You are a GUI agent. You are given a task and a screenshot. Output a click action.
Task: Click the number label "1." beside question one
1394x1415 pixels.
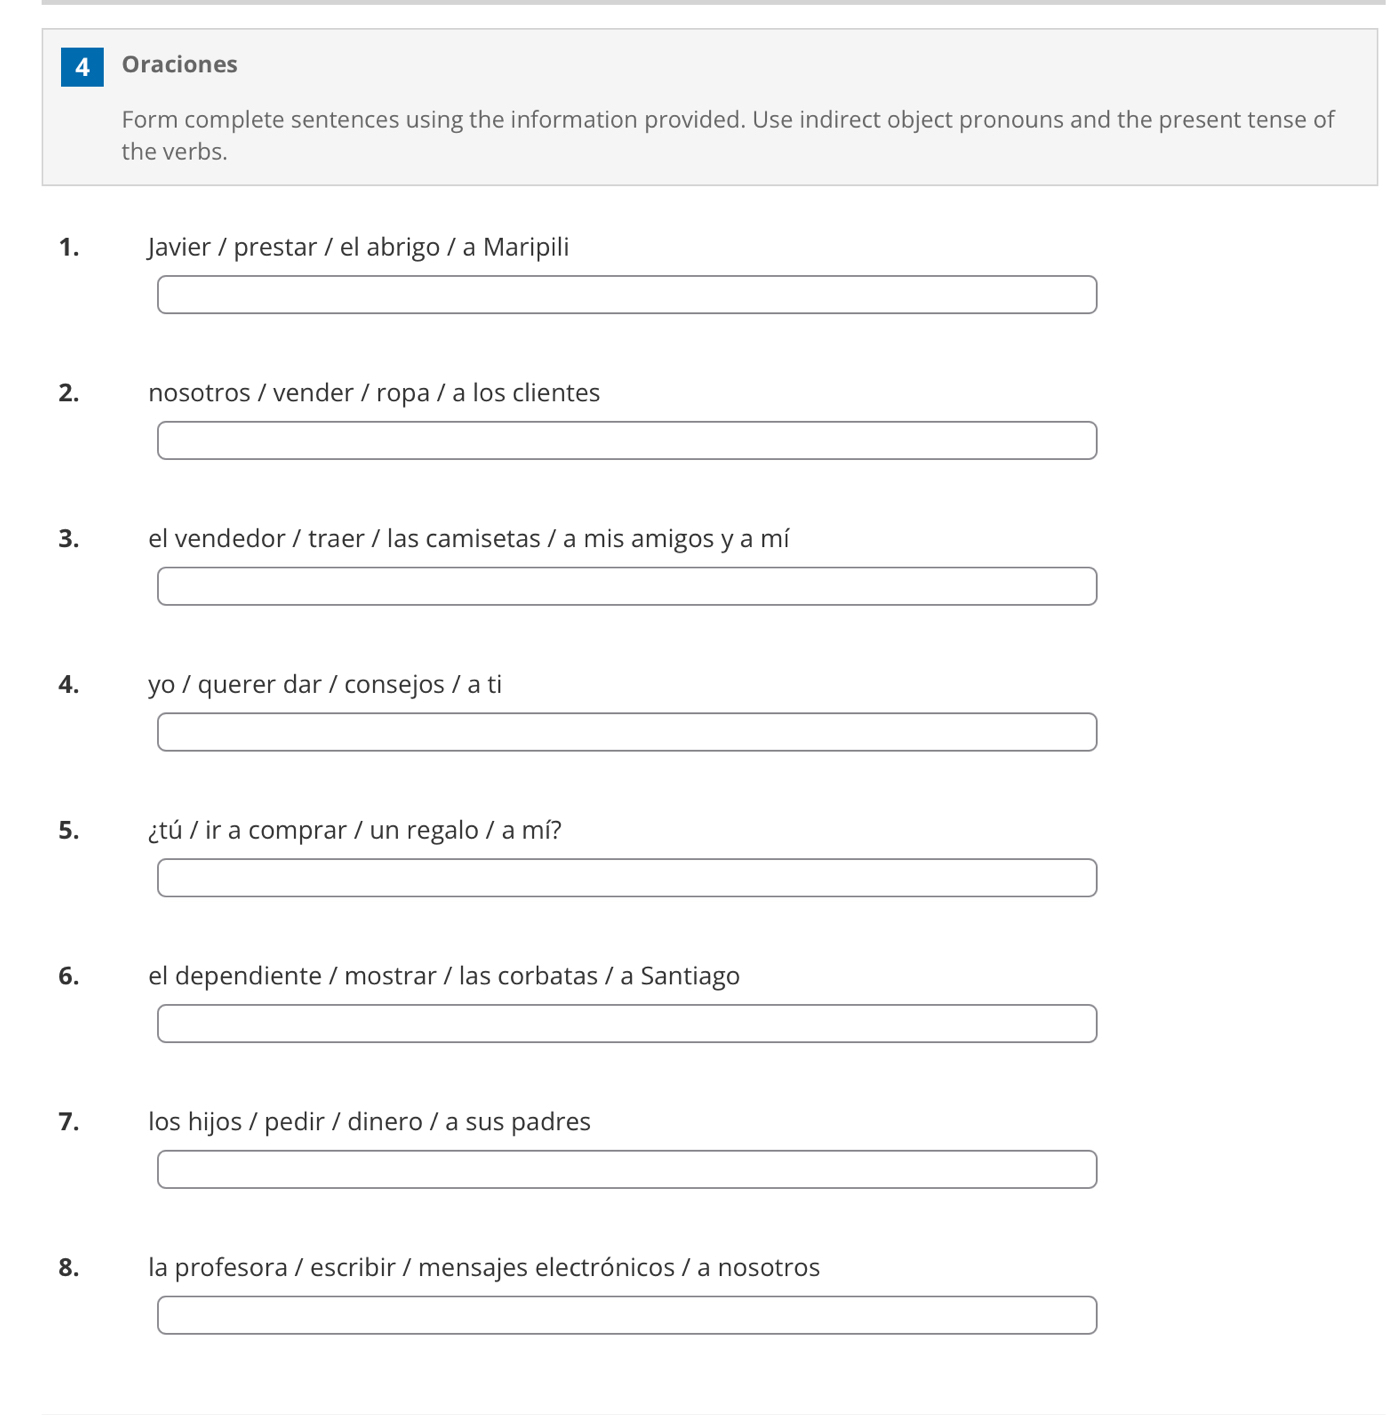tap(69, 246)
